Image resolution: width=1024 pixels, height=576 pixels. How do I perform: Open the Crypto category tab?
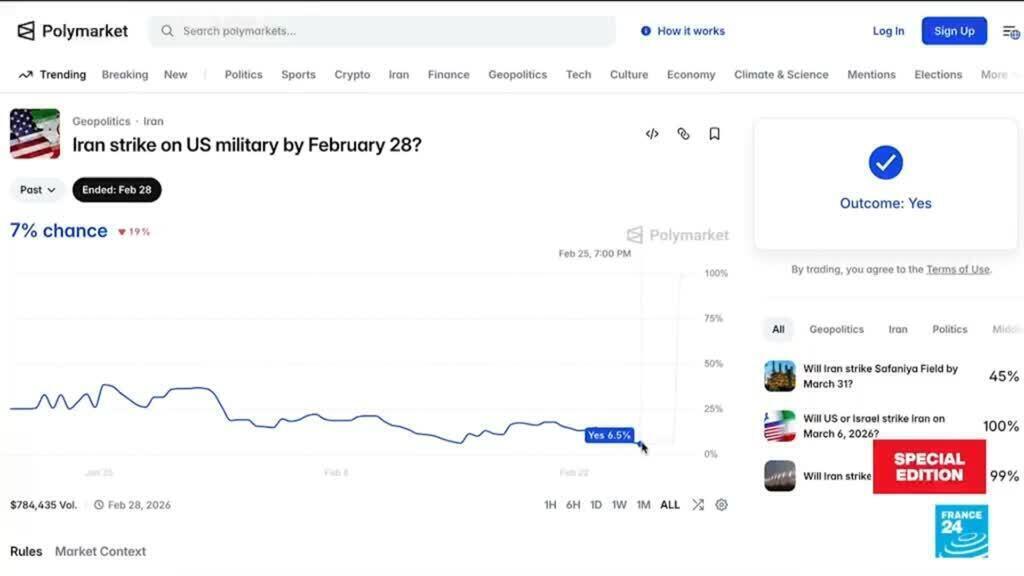(352, 74)
